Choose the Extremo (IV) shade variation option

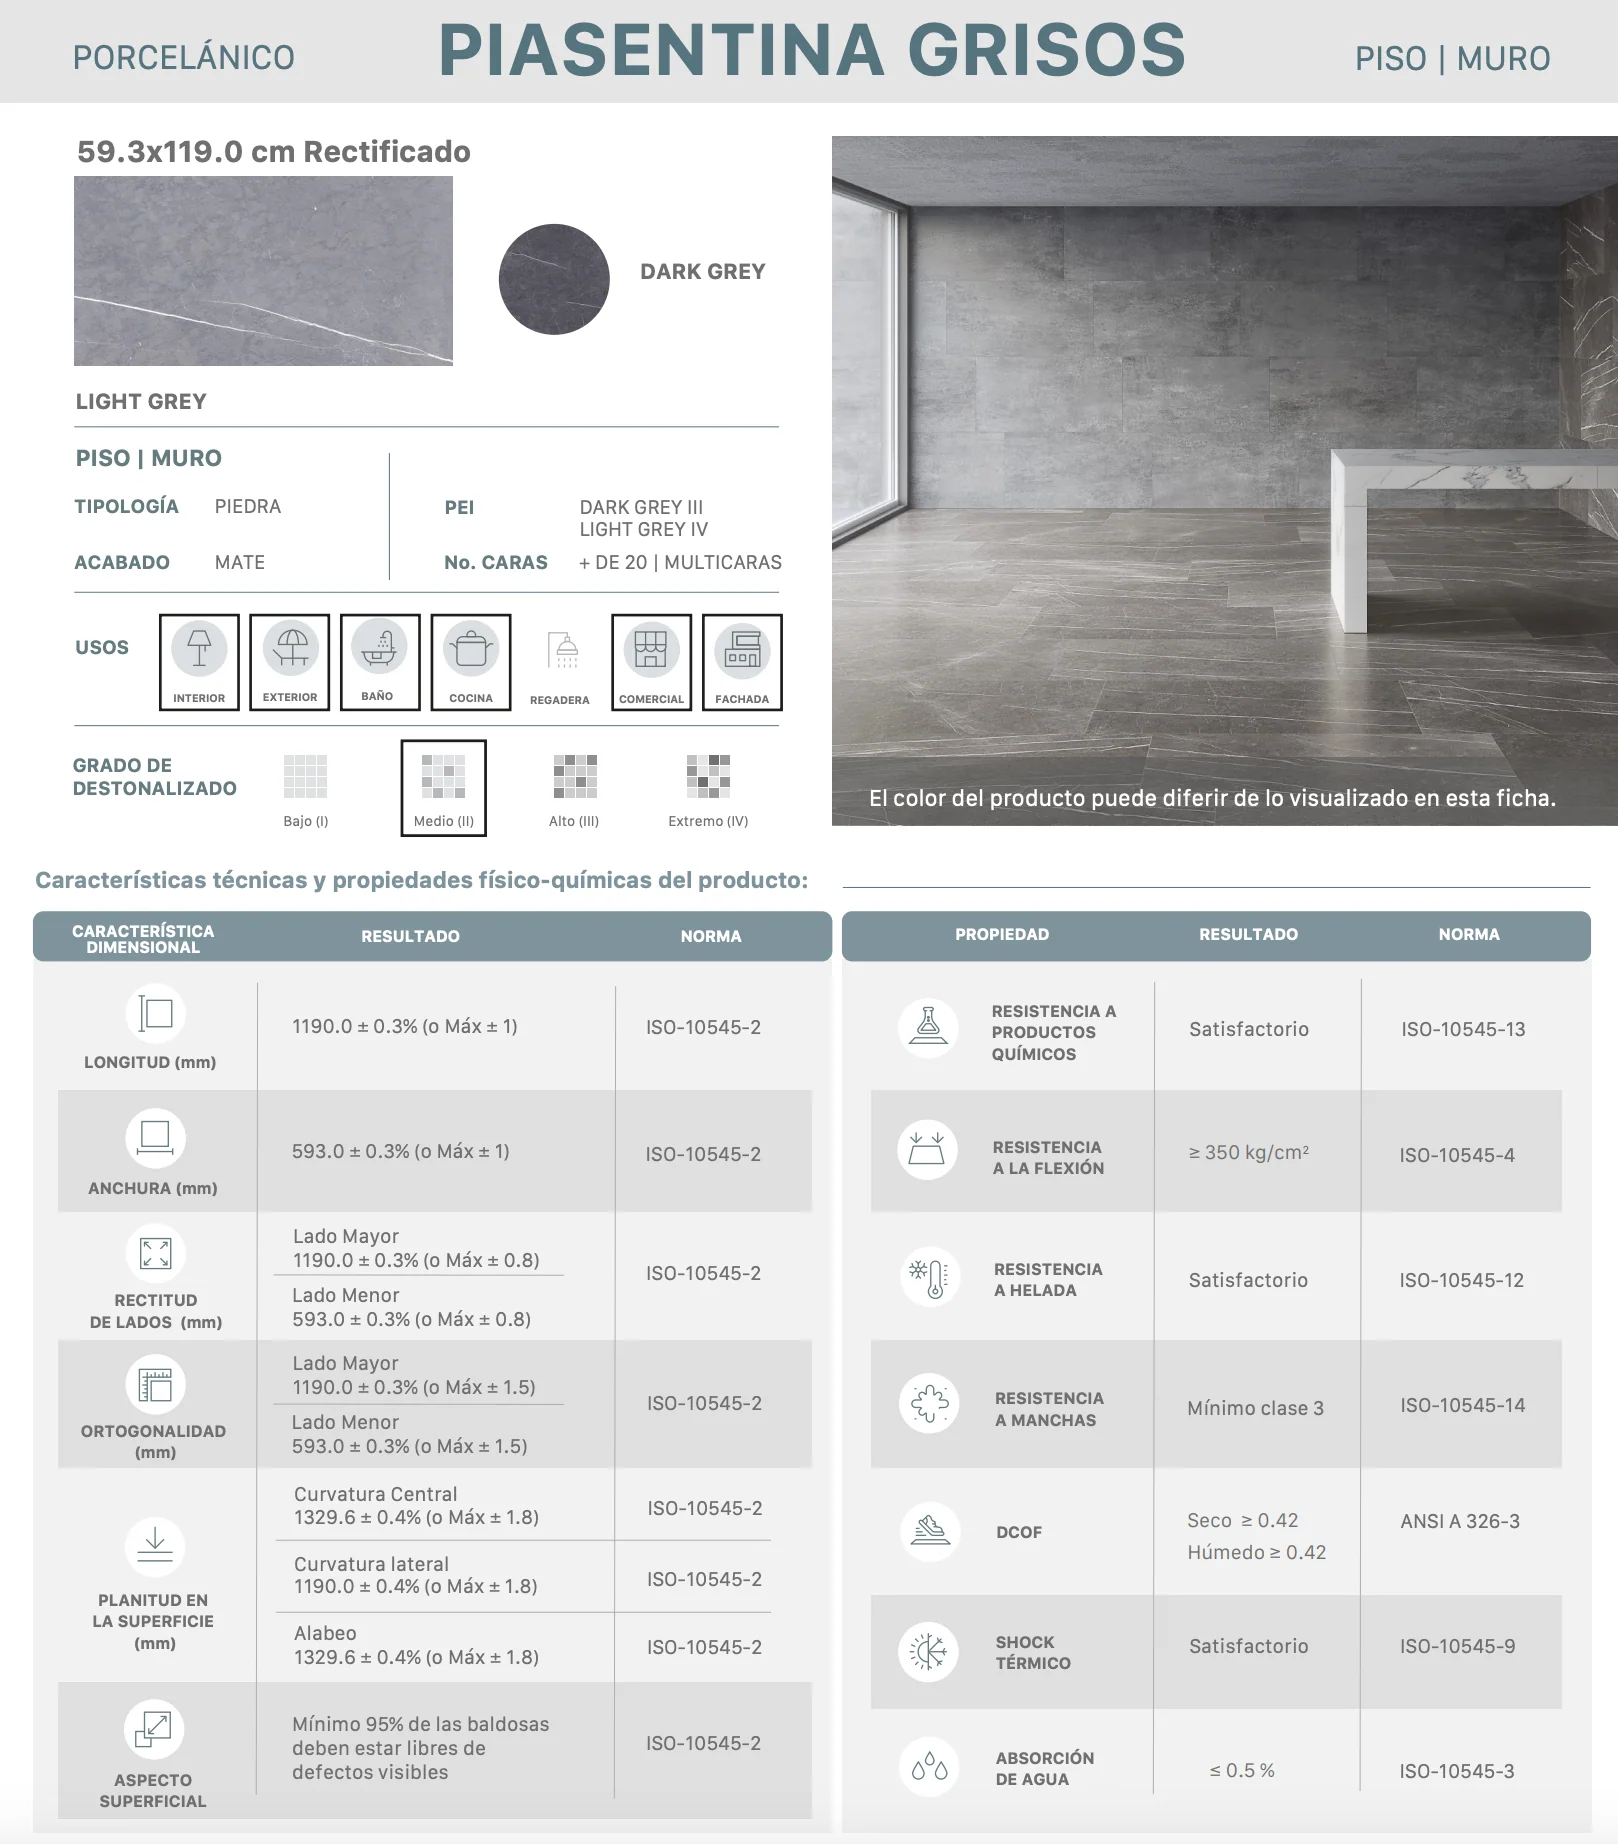(708, 790)
